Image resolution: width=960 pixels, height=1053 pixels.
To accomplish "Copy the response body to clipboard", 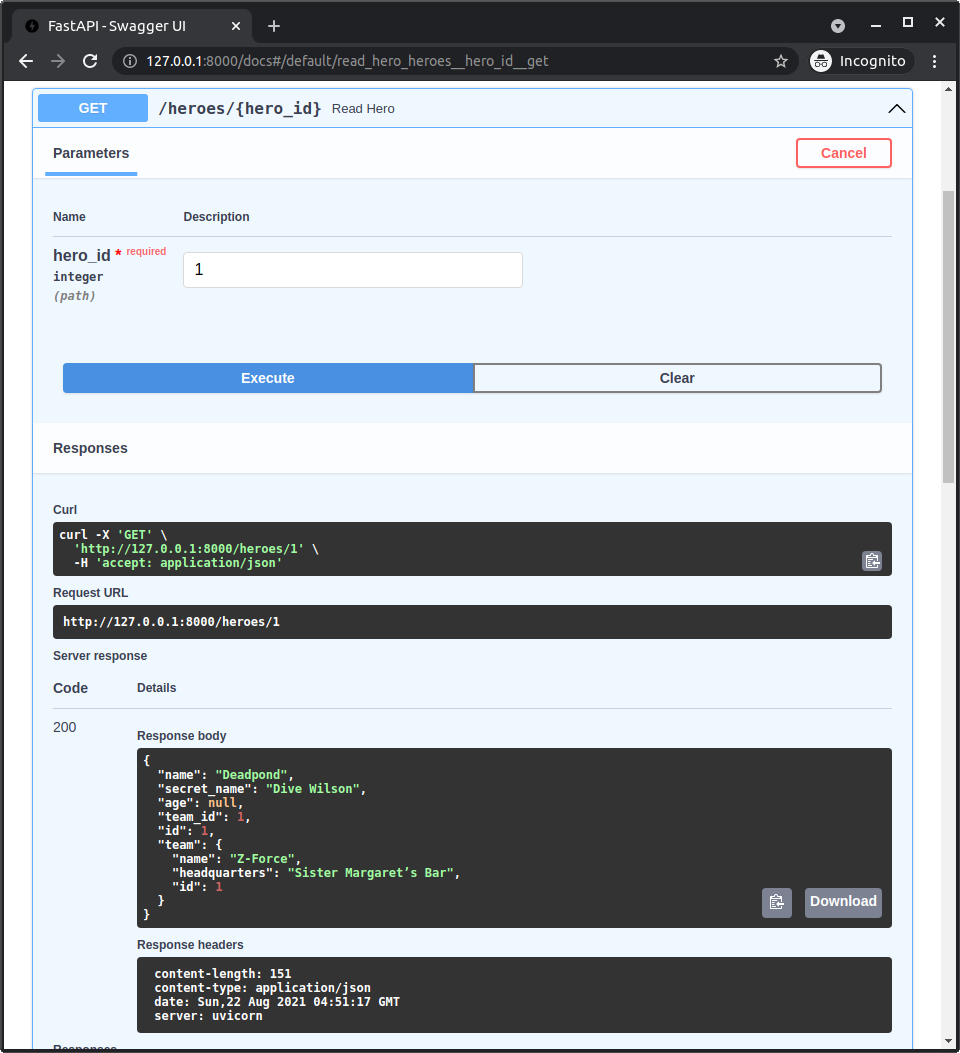I will [x=777, y=902].
